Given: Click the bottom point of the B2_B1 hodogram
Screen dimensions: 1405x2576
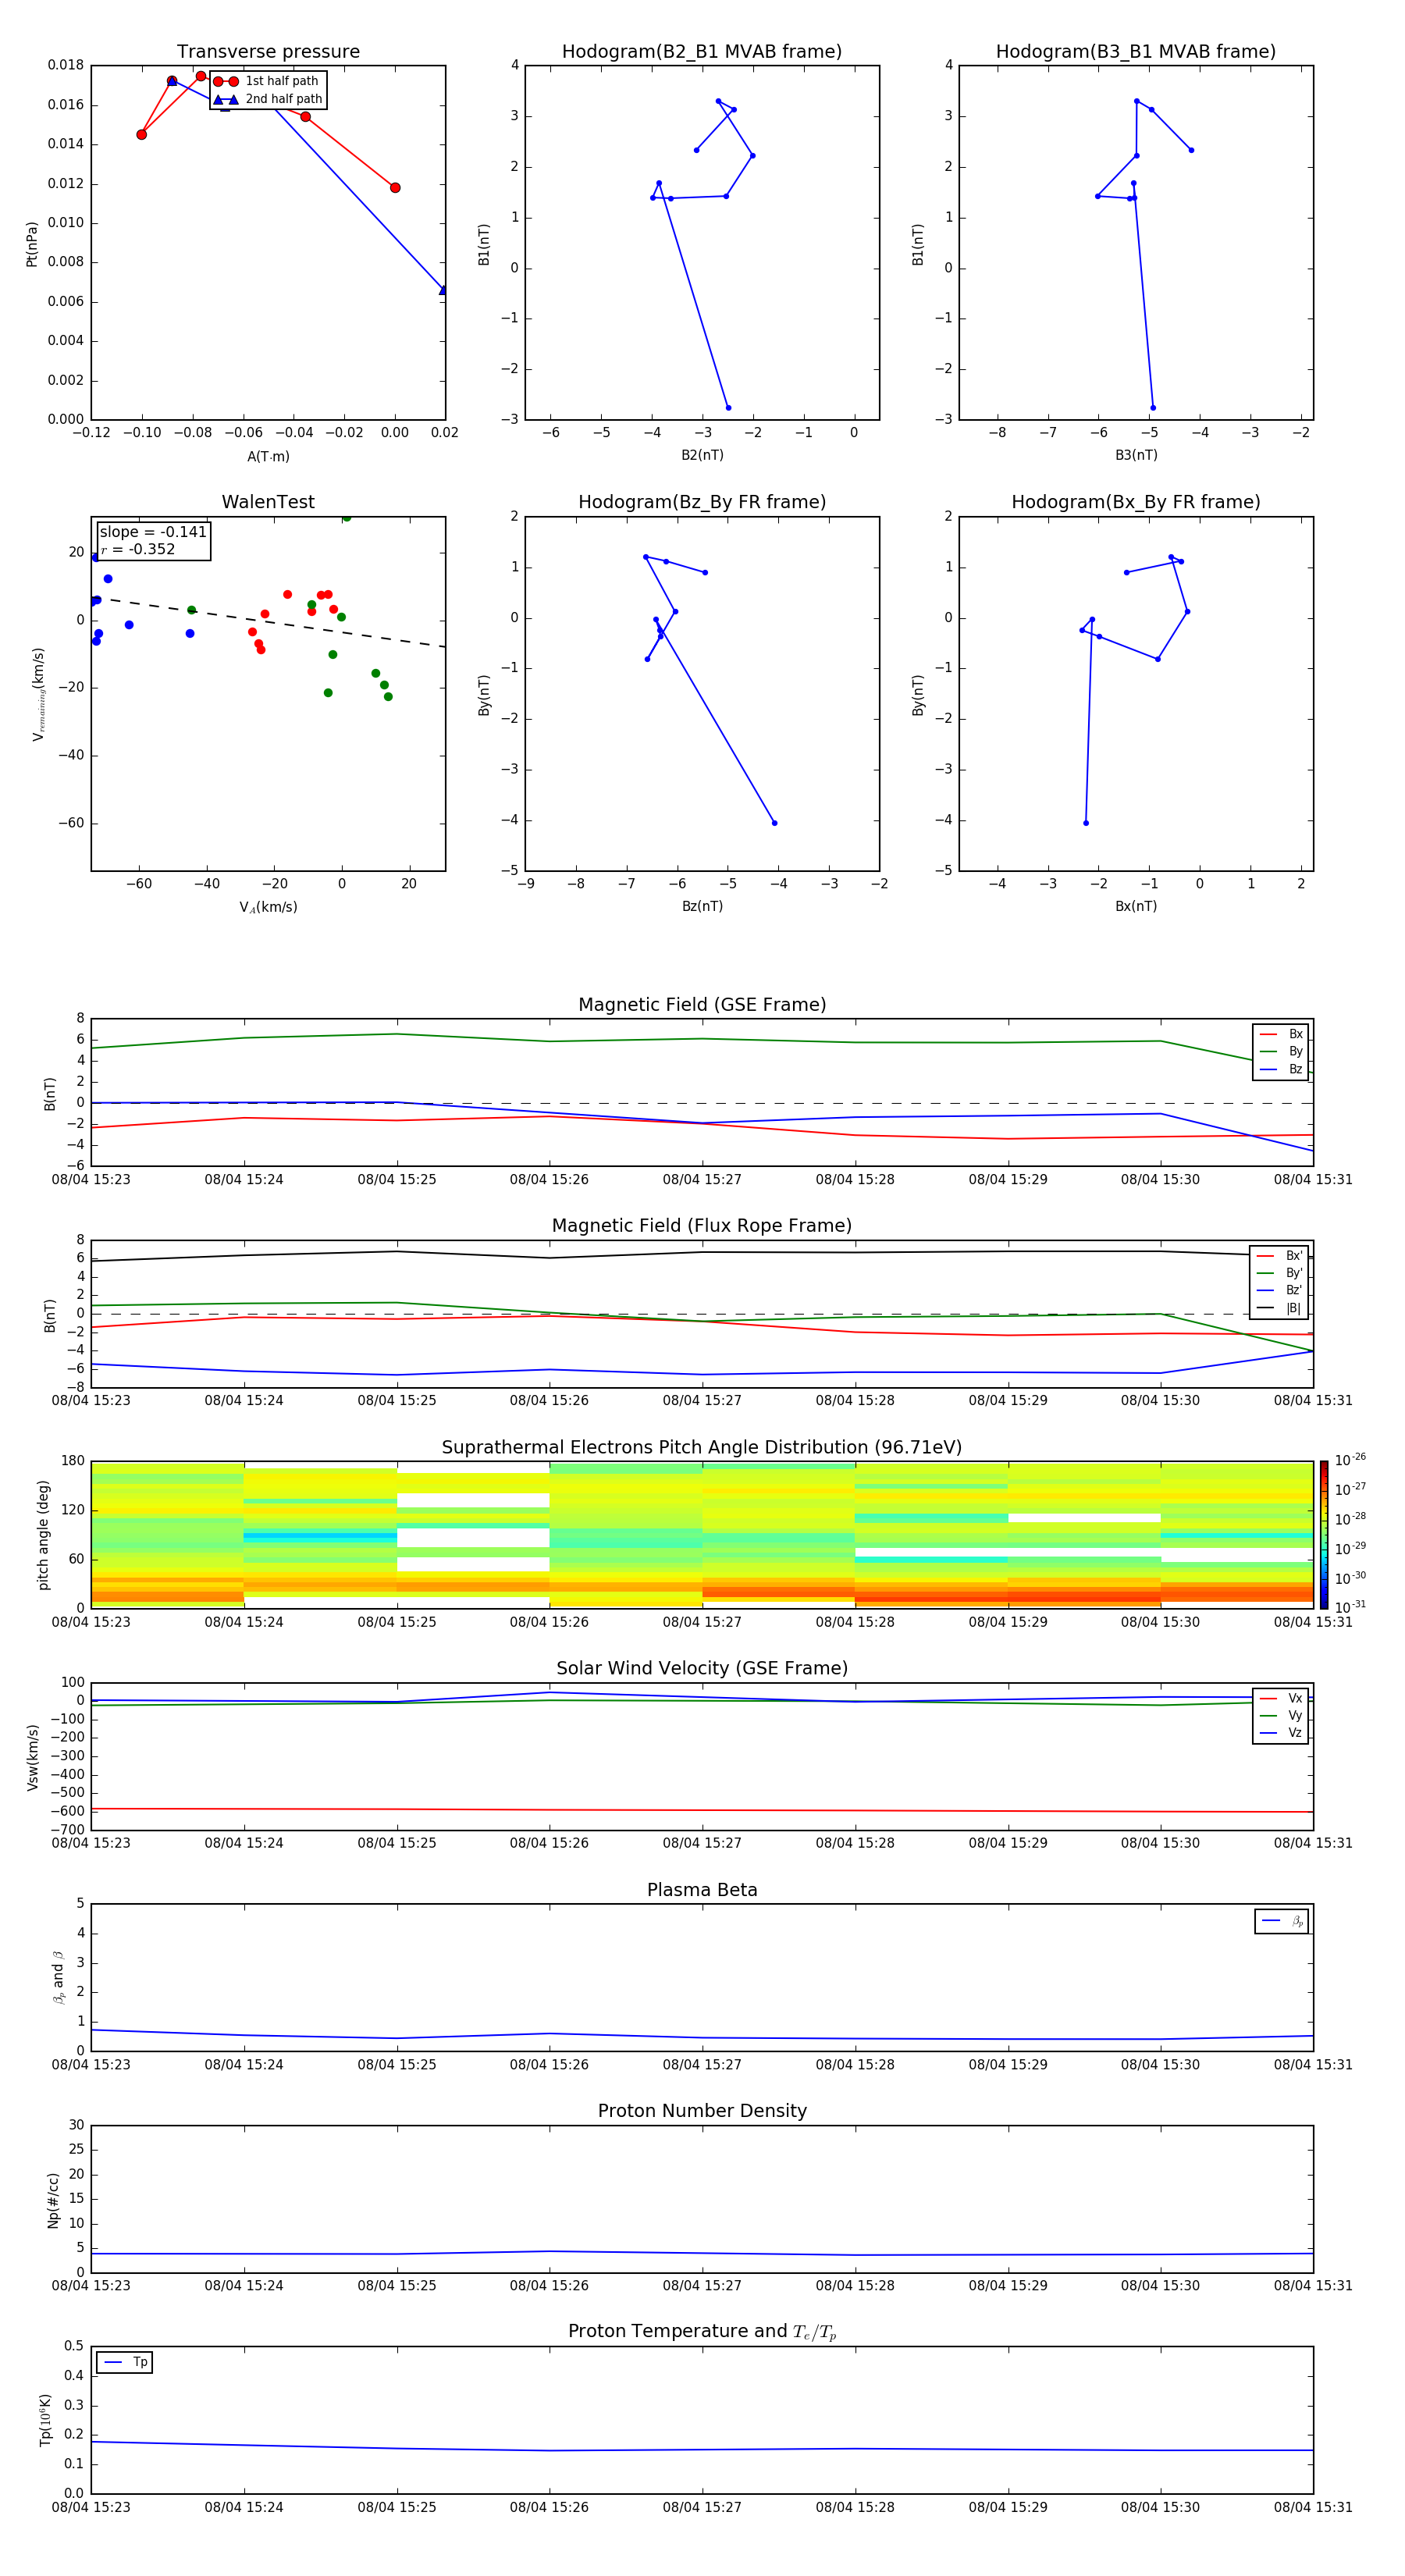Looking at the screenshot, I should [728, 408].
